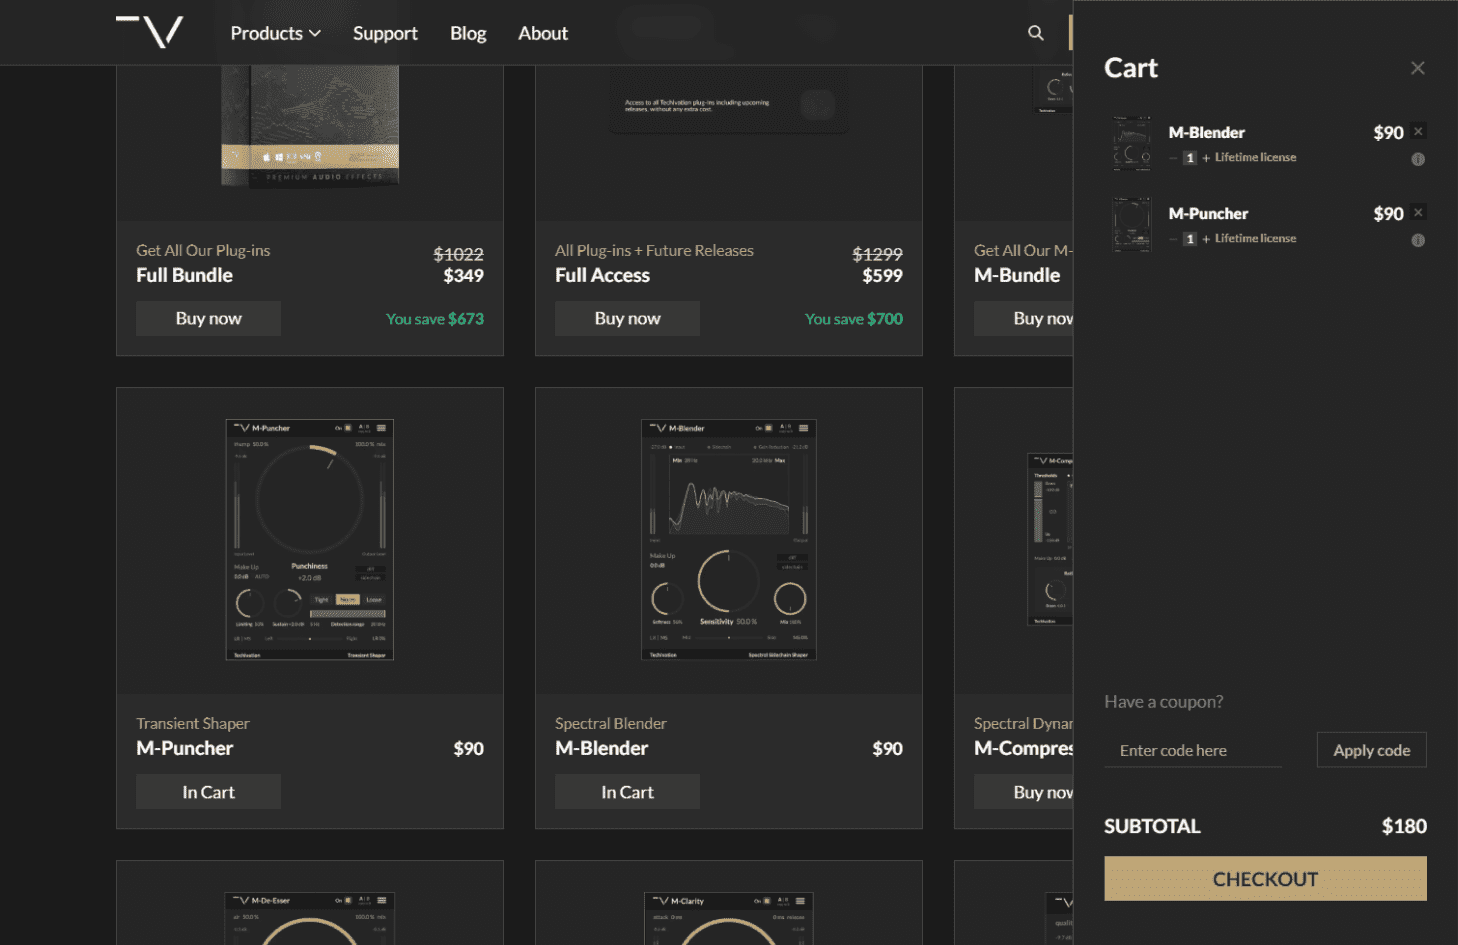Increase M-Puncher quantity with plus
Viewport: 1458px width, 945px height.
pyautogui.click(x=1206, y=239)
